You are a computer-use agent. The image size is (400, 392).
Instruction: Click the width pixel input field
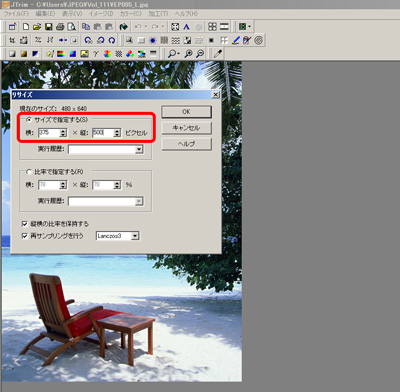(49, 133)
